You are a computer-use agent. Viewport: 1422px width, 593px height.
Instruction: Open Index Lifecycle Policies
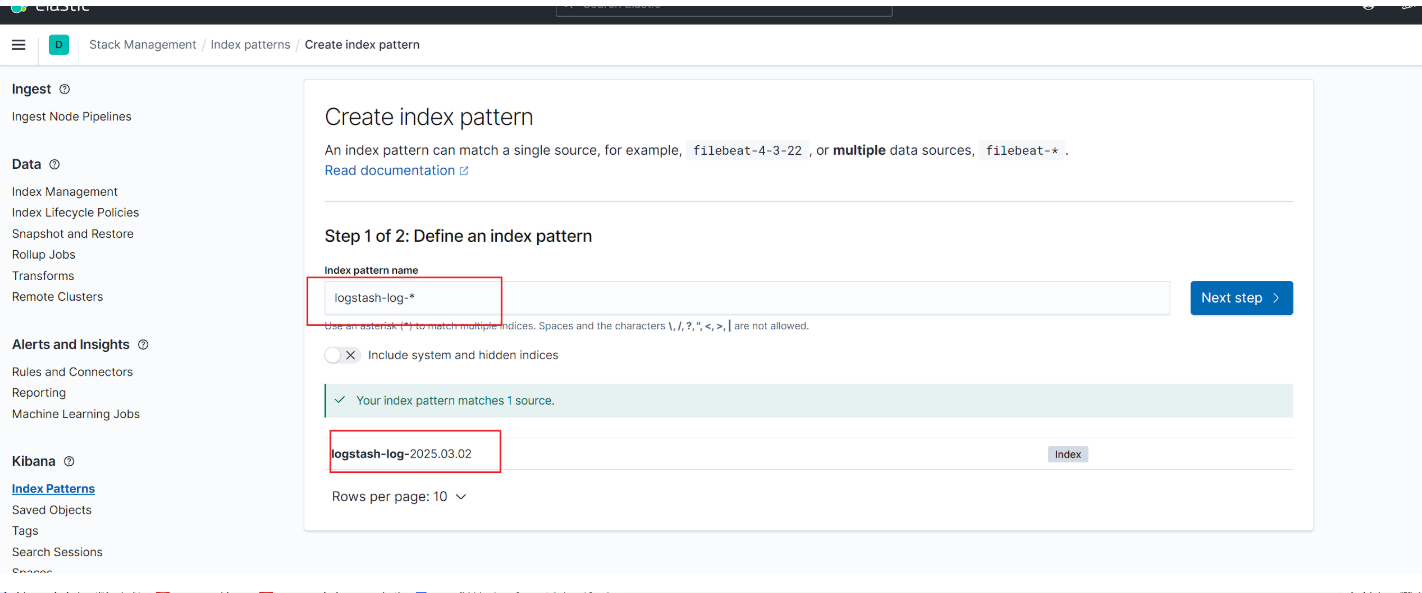pos(75,213)
